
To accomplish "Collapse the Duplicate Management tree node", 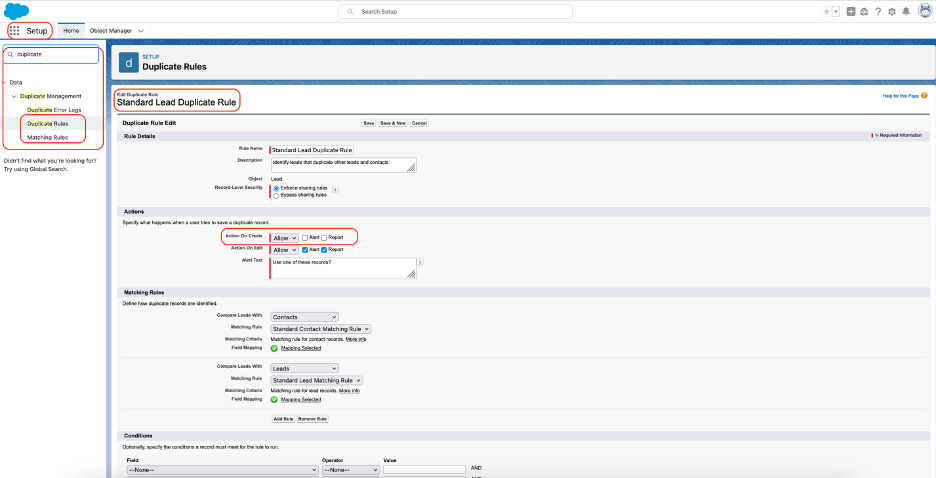I will click(14, 96).
